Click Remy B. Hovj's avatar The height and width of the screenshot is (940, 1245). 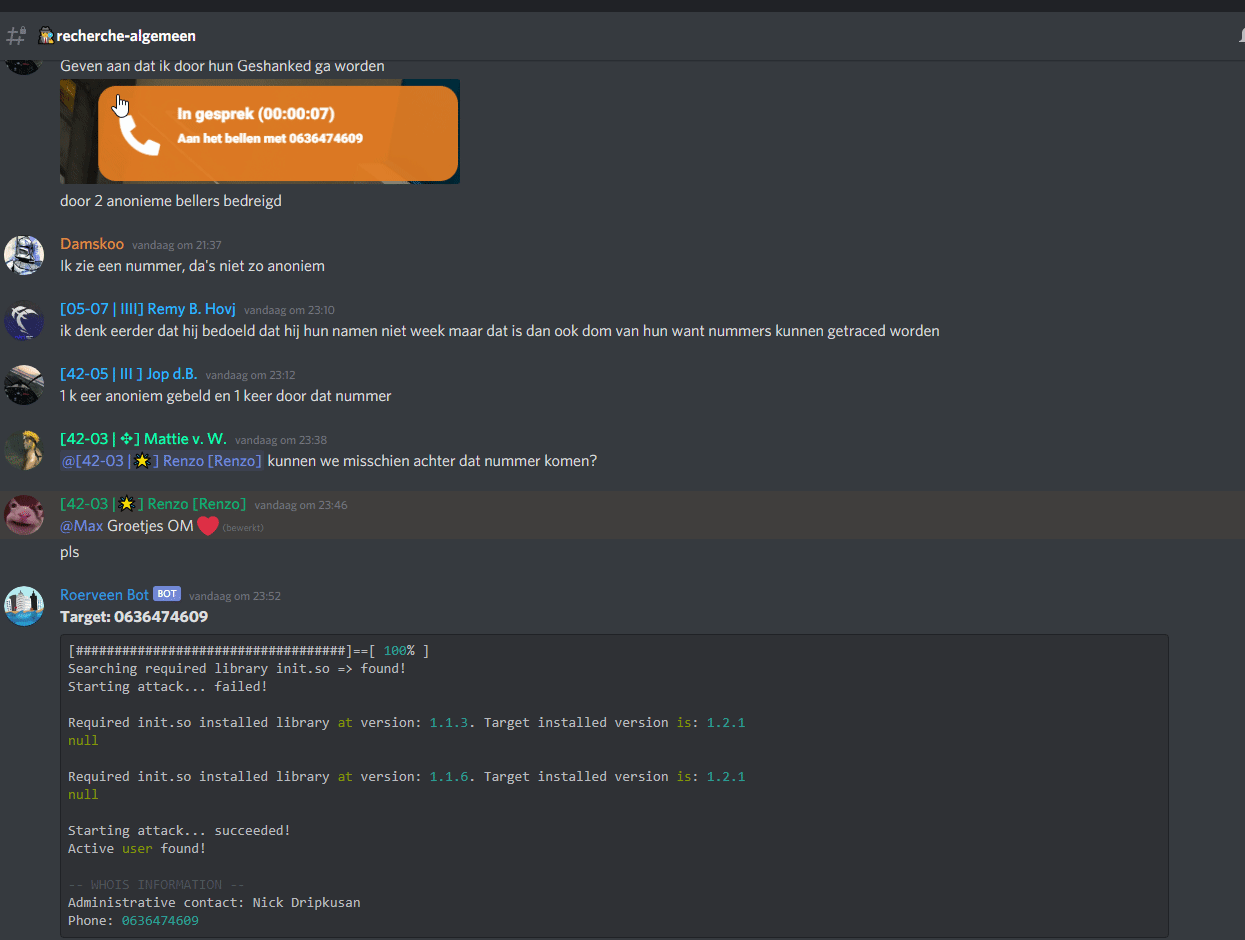click(24, 320)
